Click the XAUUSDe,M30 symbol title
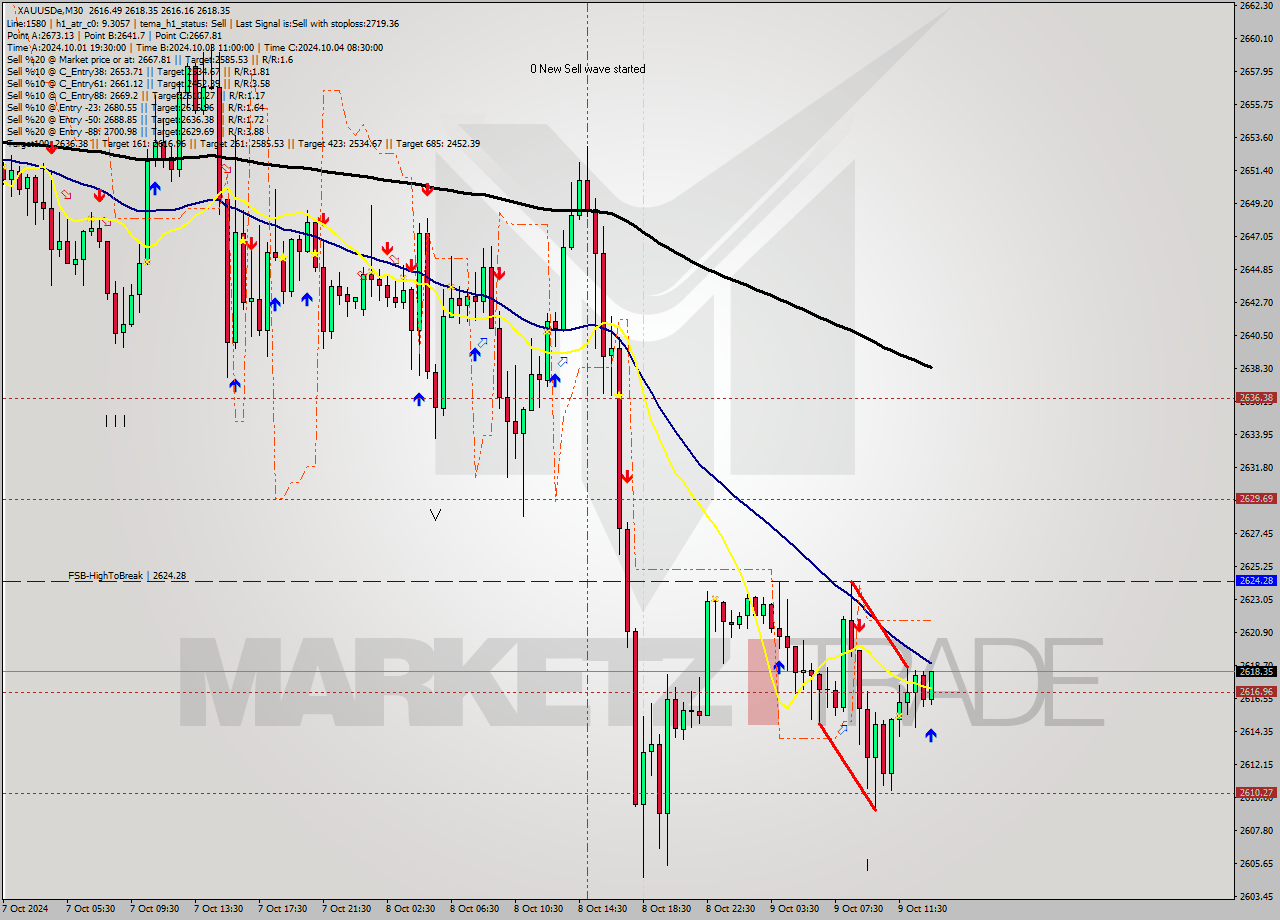The image size is (1280, 920). pos(52,10)
